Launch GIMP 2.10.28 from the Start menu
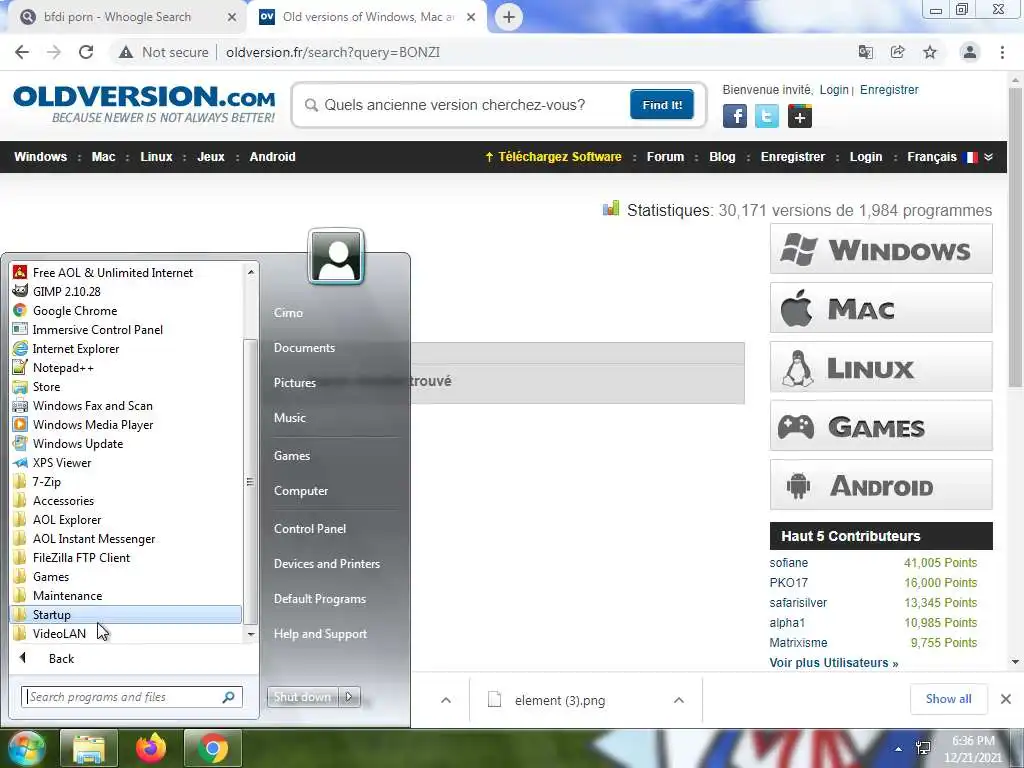 67,291
